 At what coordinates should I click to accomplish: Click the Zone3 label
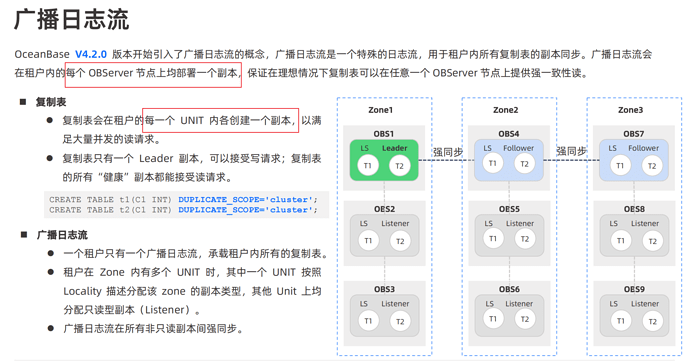[631, 110]
